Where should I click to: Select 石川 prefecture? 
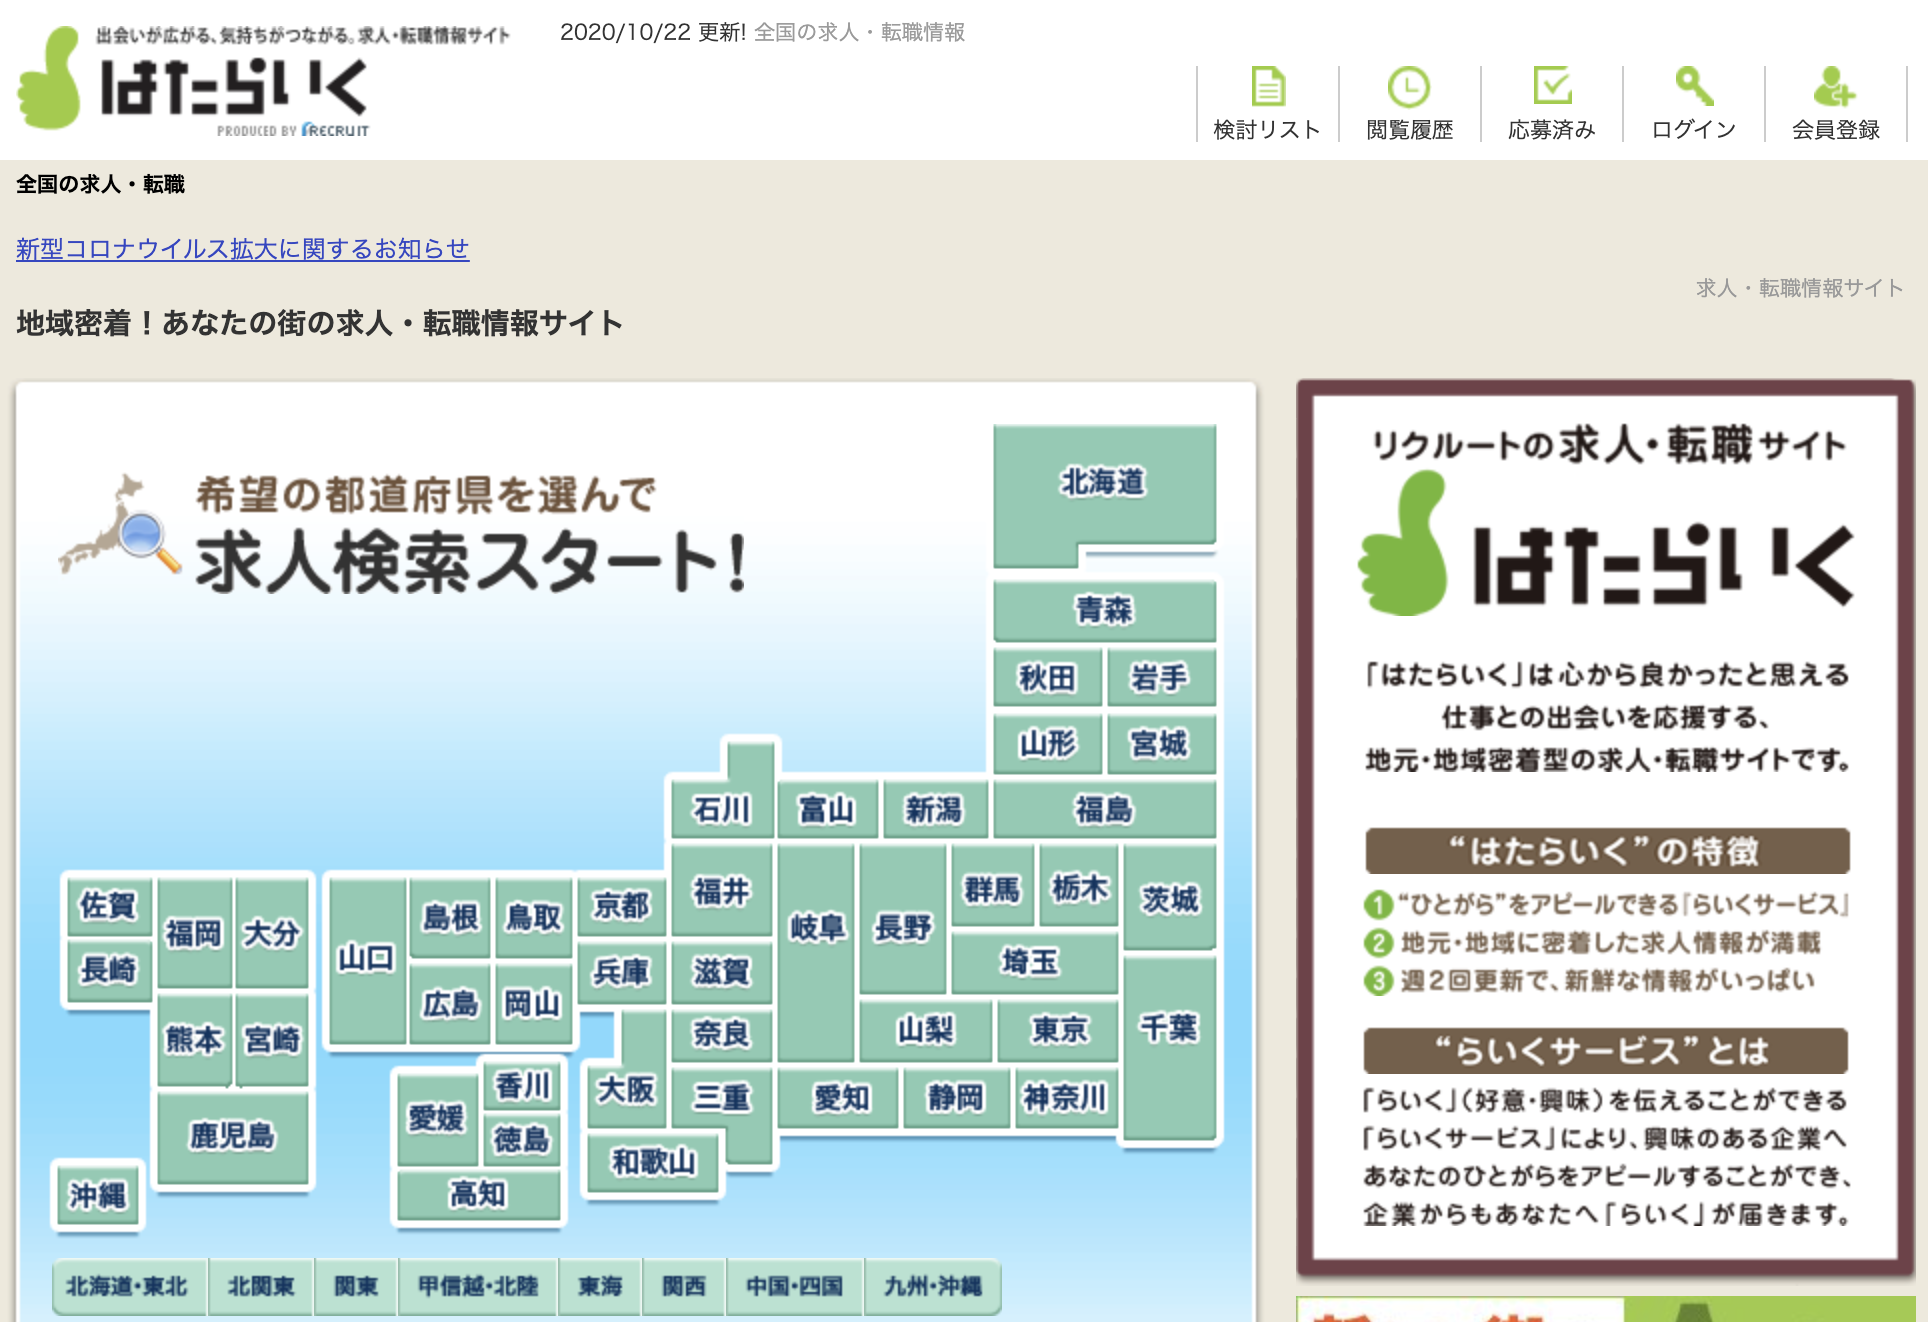[721, 809]
